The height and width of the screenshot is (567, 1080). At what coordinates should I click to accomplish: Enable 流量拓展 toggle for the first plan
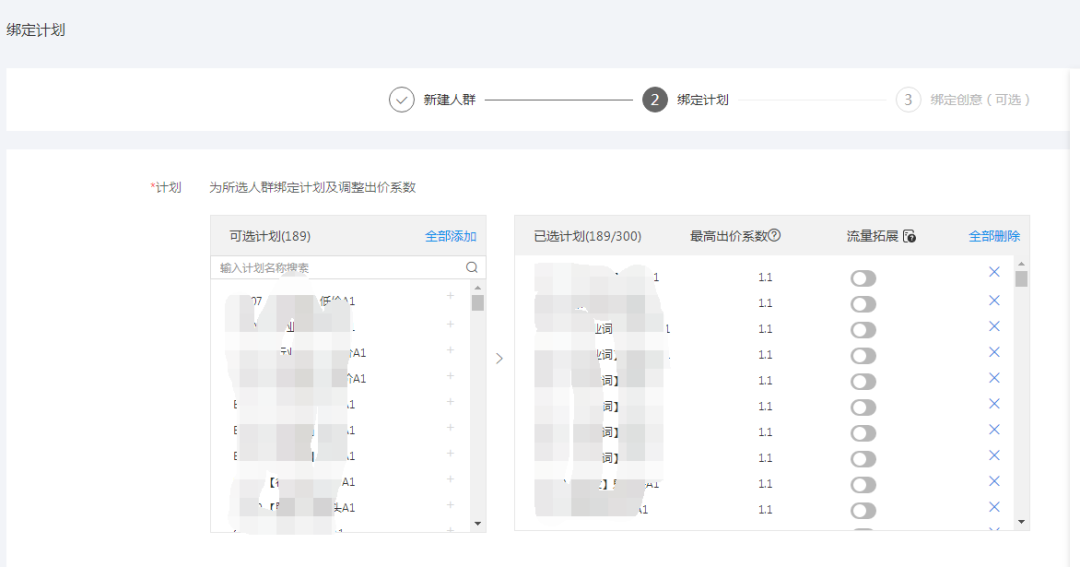point(863,278)
